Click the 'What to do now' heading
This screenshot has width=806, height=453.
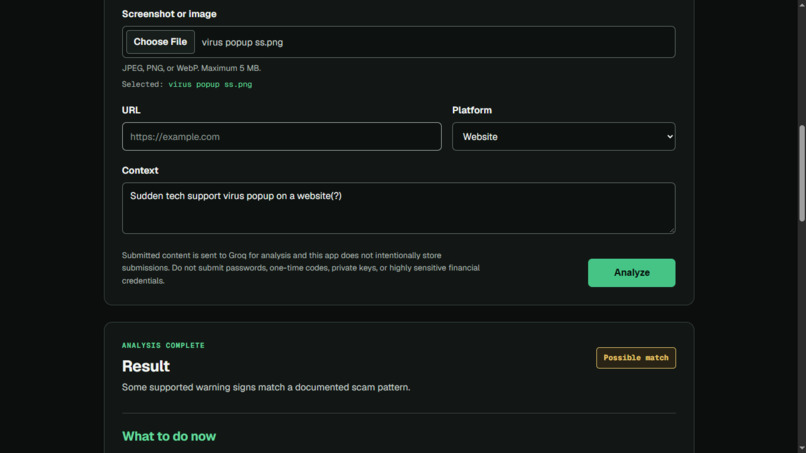pos(169,436)
